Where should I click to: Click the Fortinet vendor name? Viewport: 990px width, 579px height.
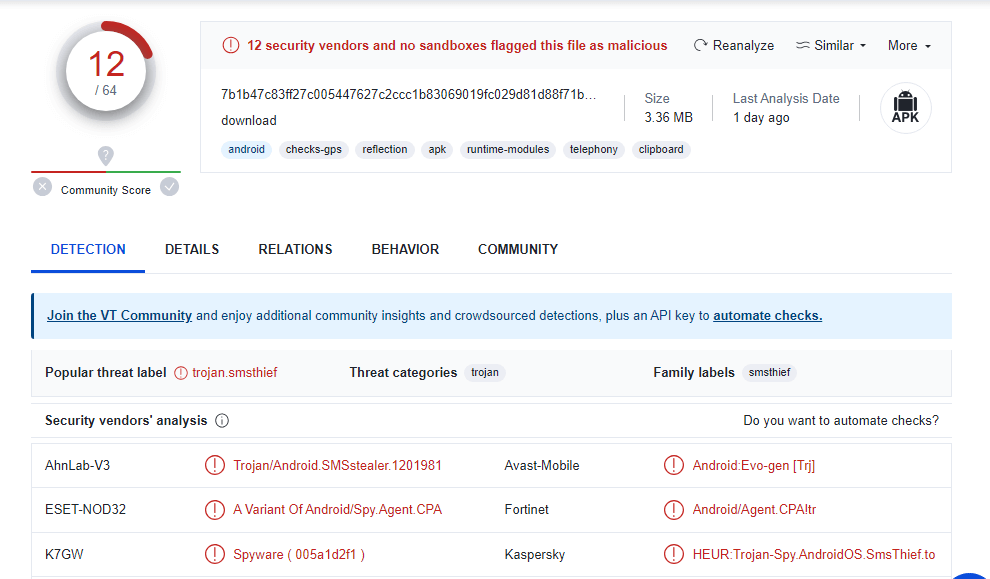point(527,510)
